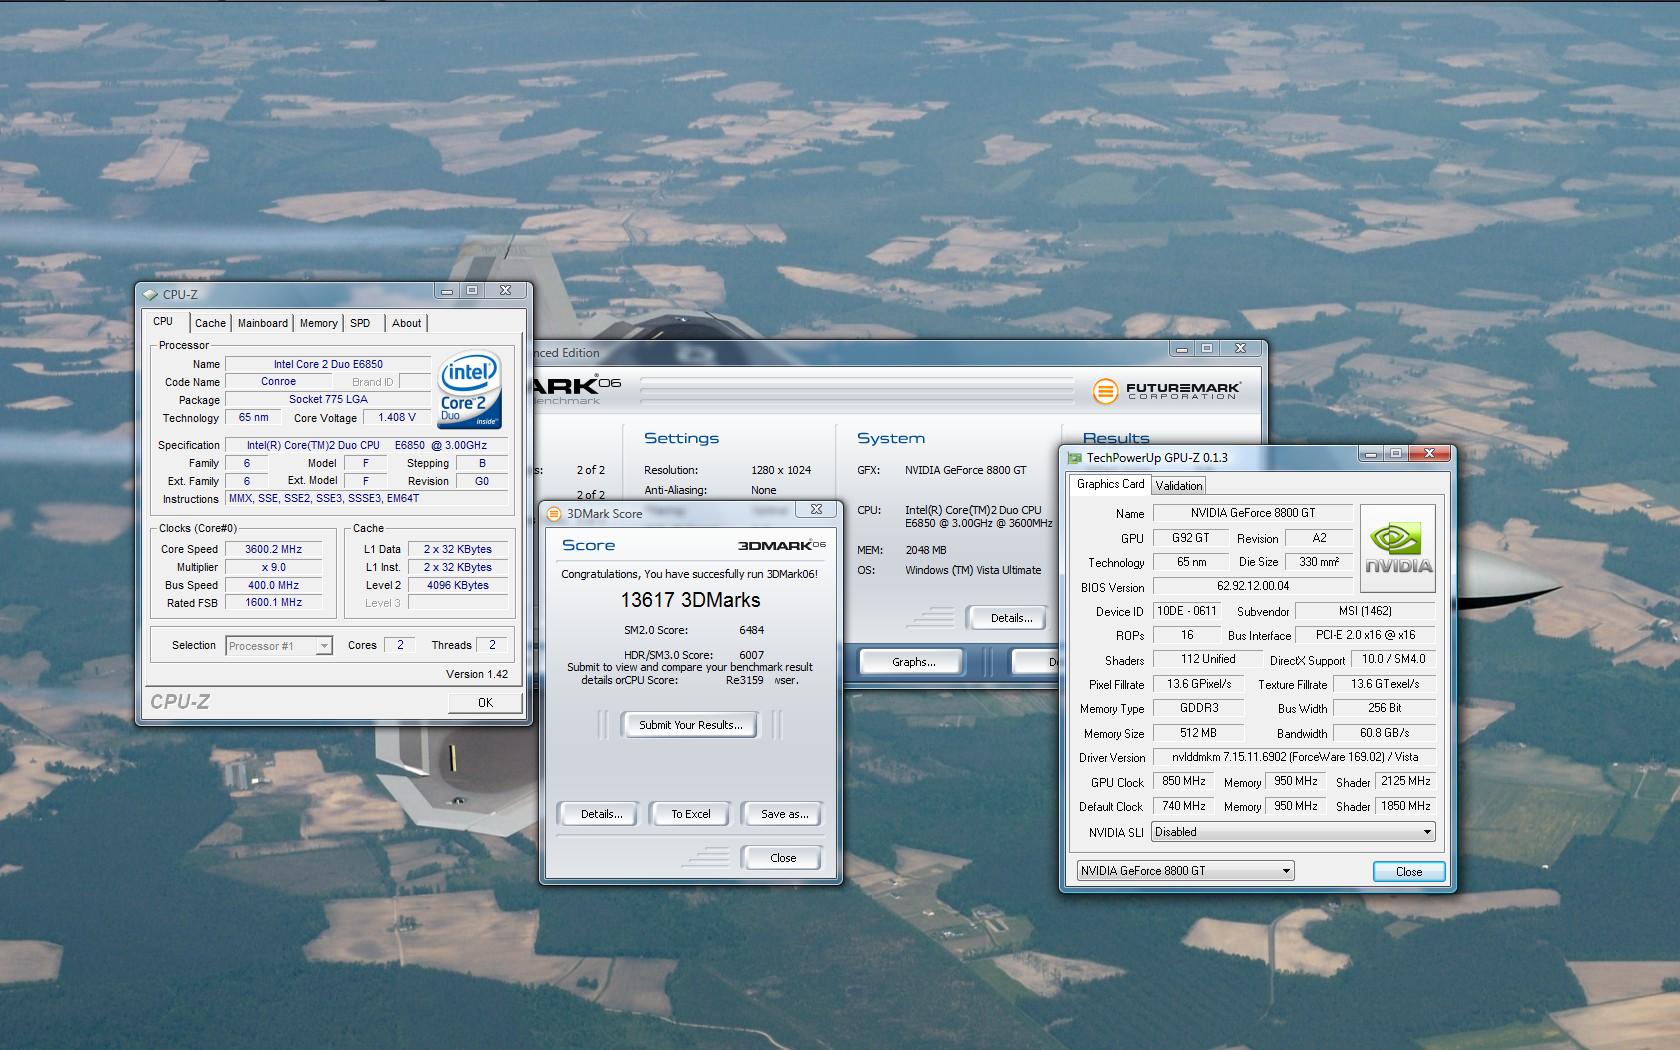Viewport: 1680px width, 1050px height.
Task: Select the Graphics Card tab in GPU-Z
Action: click(1110, 484)
